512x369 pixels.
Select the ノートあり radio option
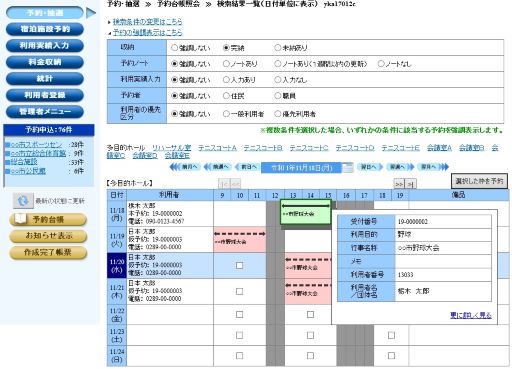pos(226,63)
